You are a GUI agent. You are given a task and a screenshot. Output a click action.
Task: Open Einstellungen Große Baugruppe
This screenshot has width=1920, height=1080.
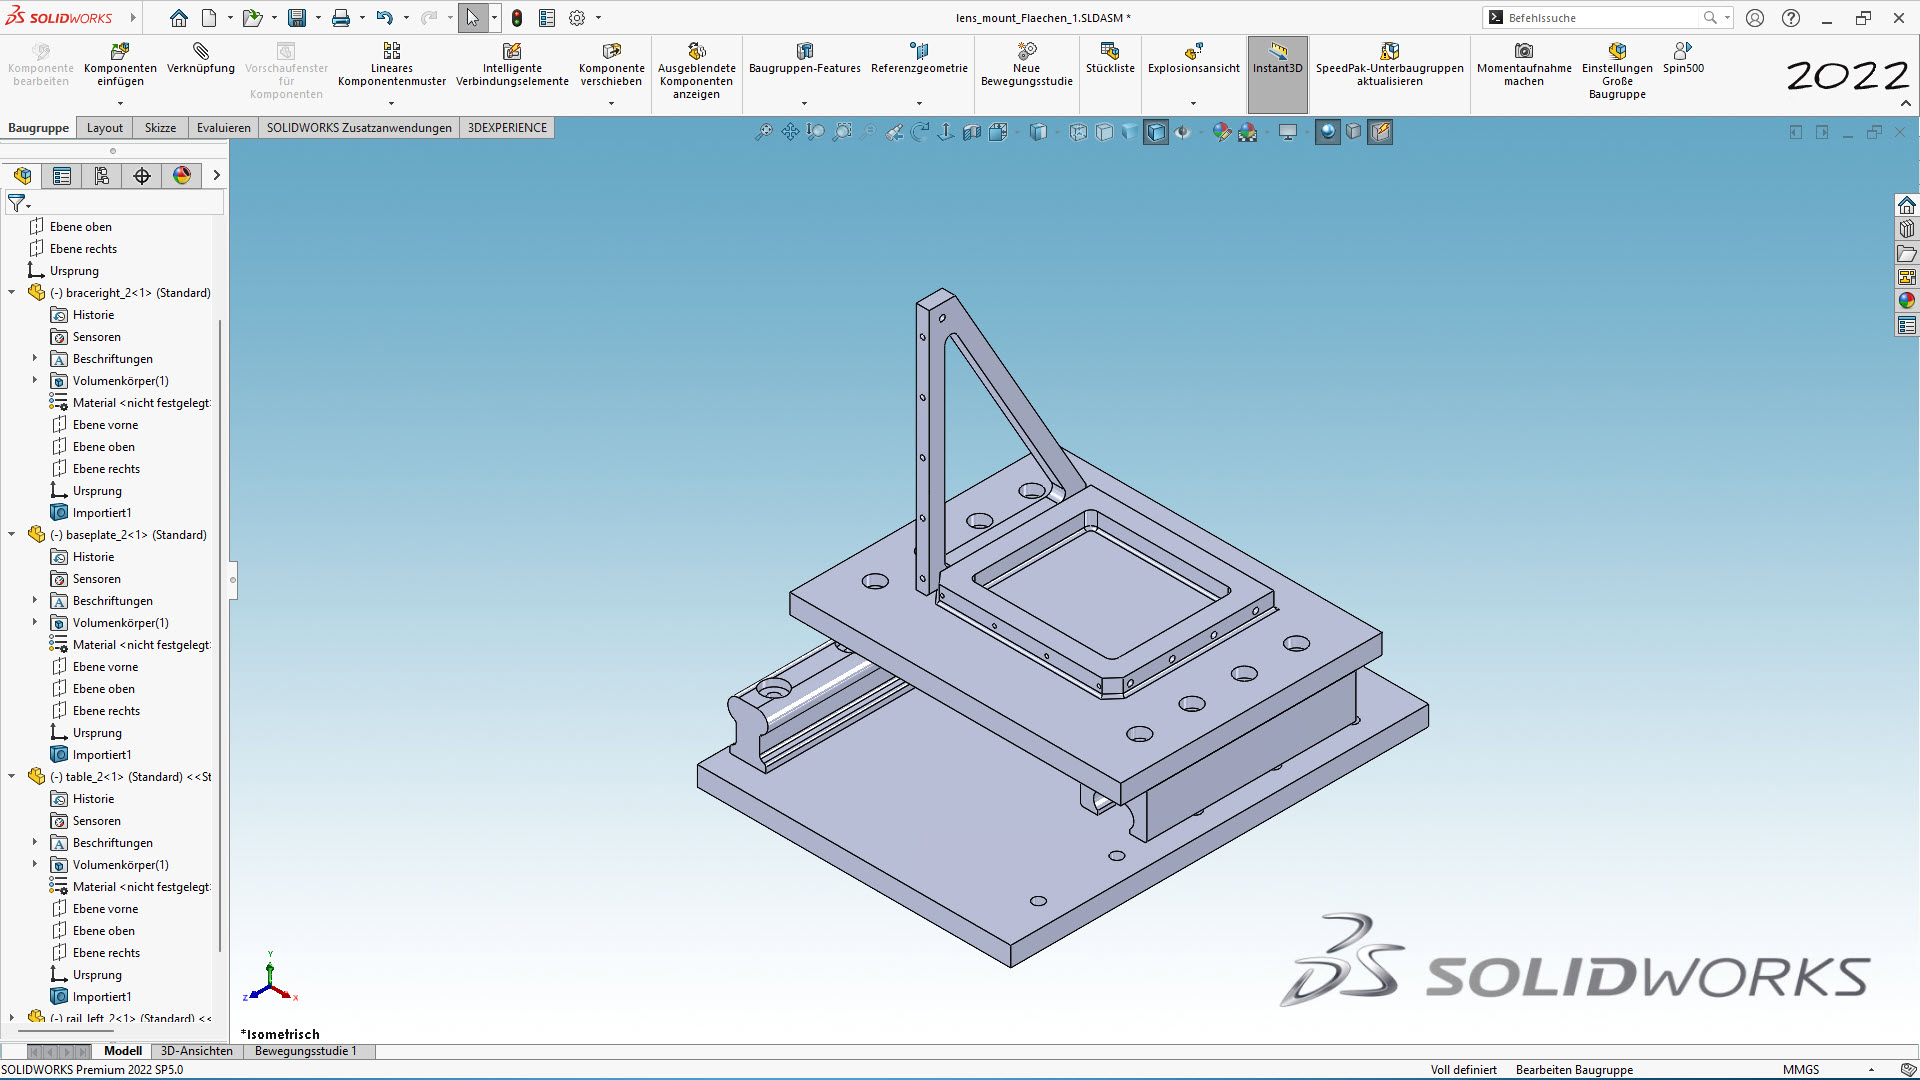pyautogui.click(x=1617, y=71)
